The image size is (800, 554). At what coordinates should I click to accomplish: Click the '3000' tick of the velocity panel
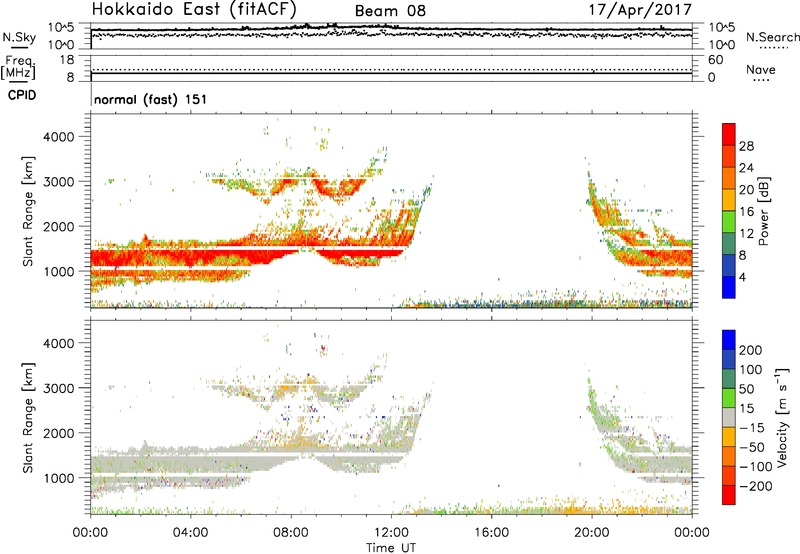59,388
